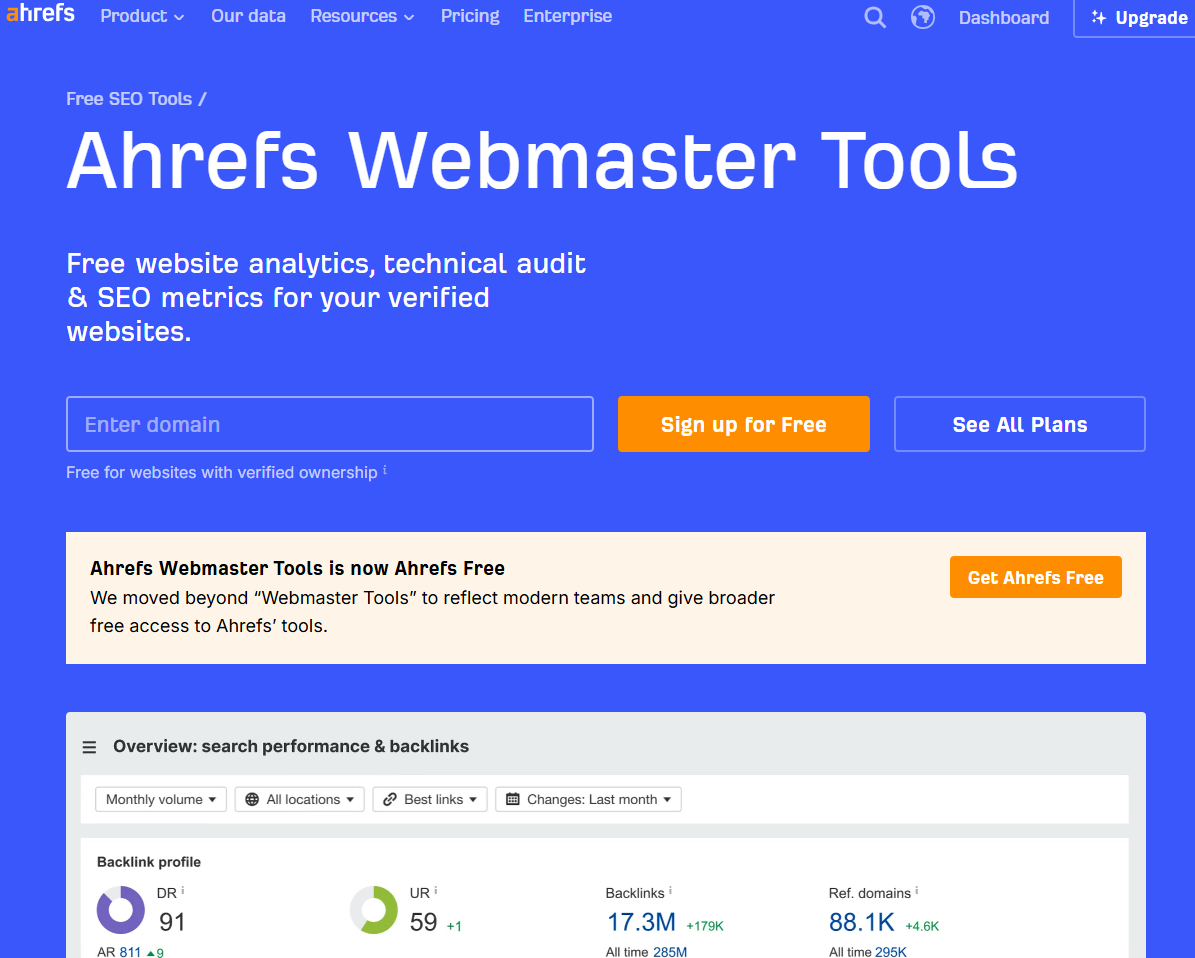Viewport: 1195px width, 958px height.
Task: Click the hamburger menu icon in Overview
Action: pyautogui.click(x=89, y=747)
